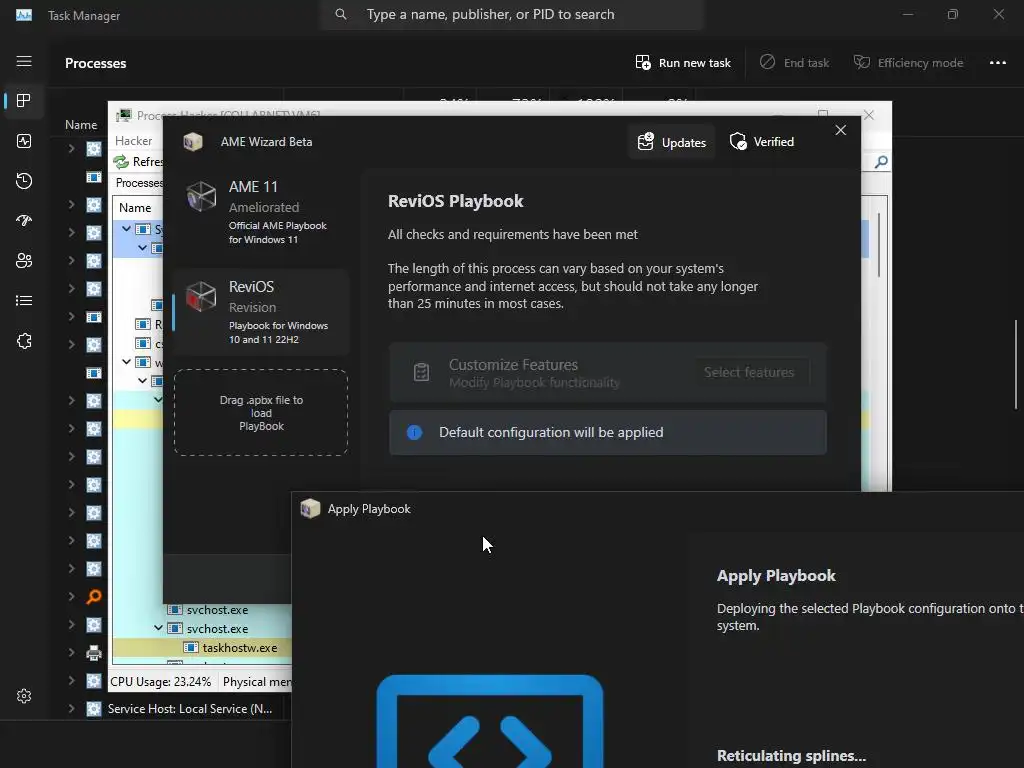
Task: Expand Service Host: Local Service row
Action: click(x=71, y=709)
